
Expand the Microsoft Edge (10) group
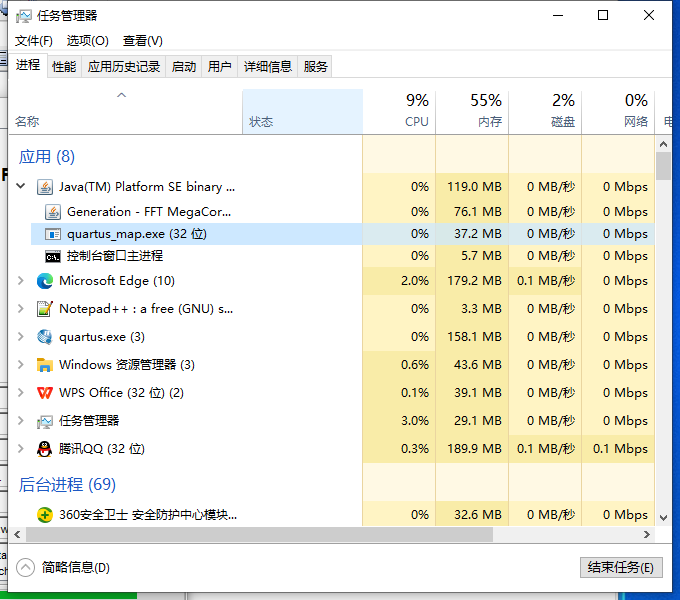coord(20,281)
